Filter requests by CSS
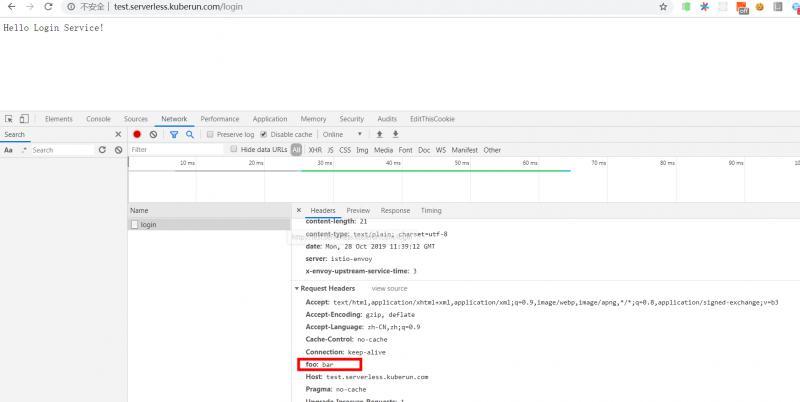 [345, 150]
